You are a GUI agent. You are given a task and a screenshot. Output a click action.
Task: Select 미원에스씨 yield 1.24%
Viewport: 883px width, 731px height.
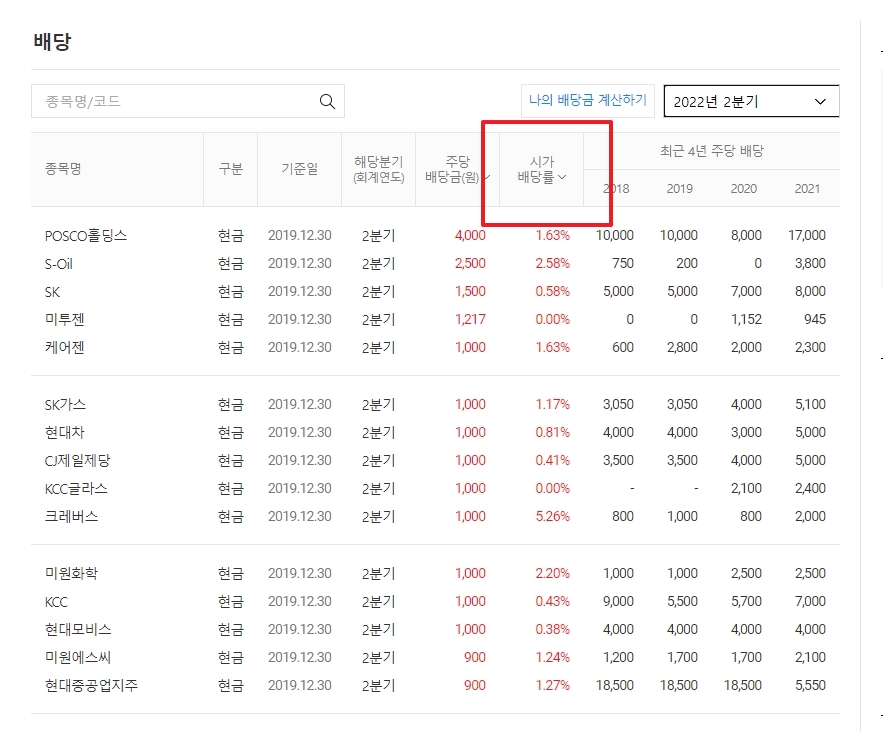[x=552, y=657]
